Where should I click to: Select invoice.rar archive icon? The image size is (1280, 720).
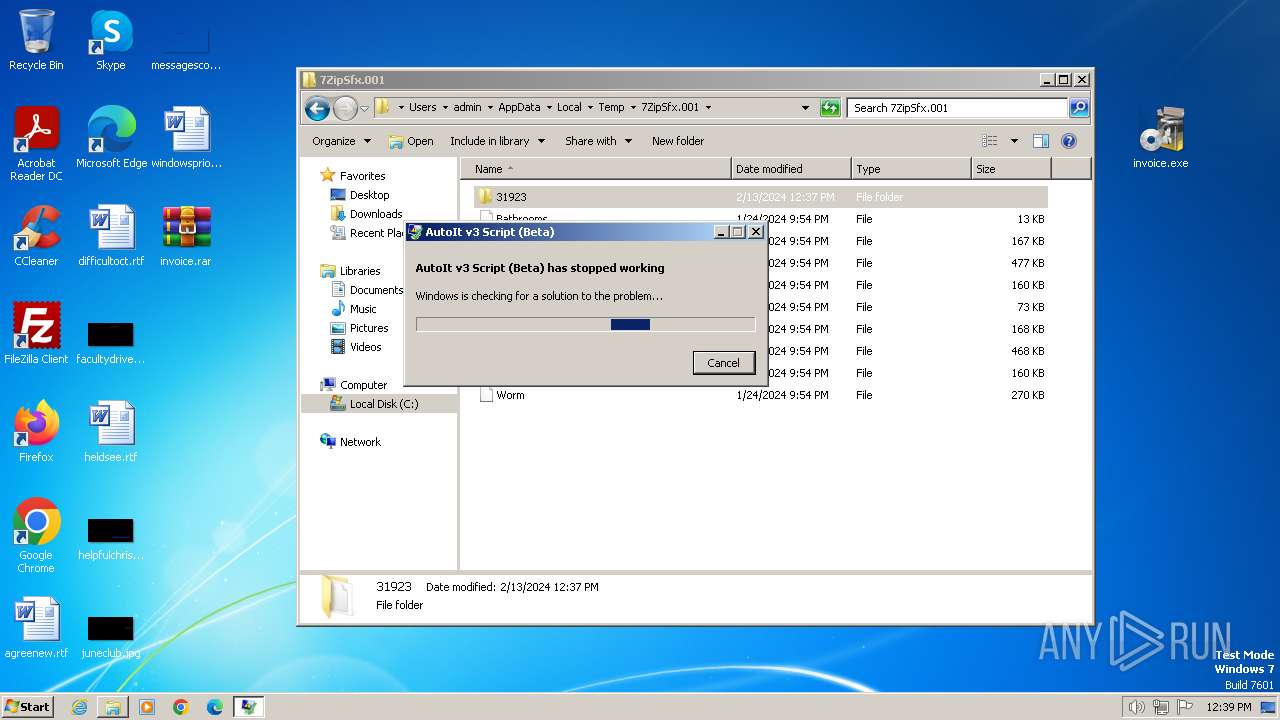click(186, 236)
